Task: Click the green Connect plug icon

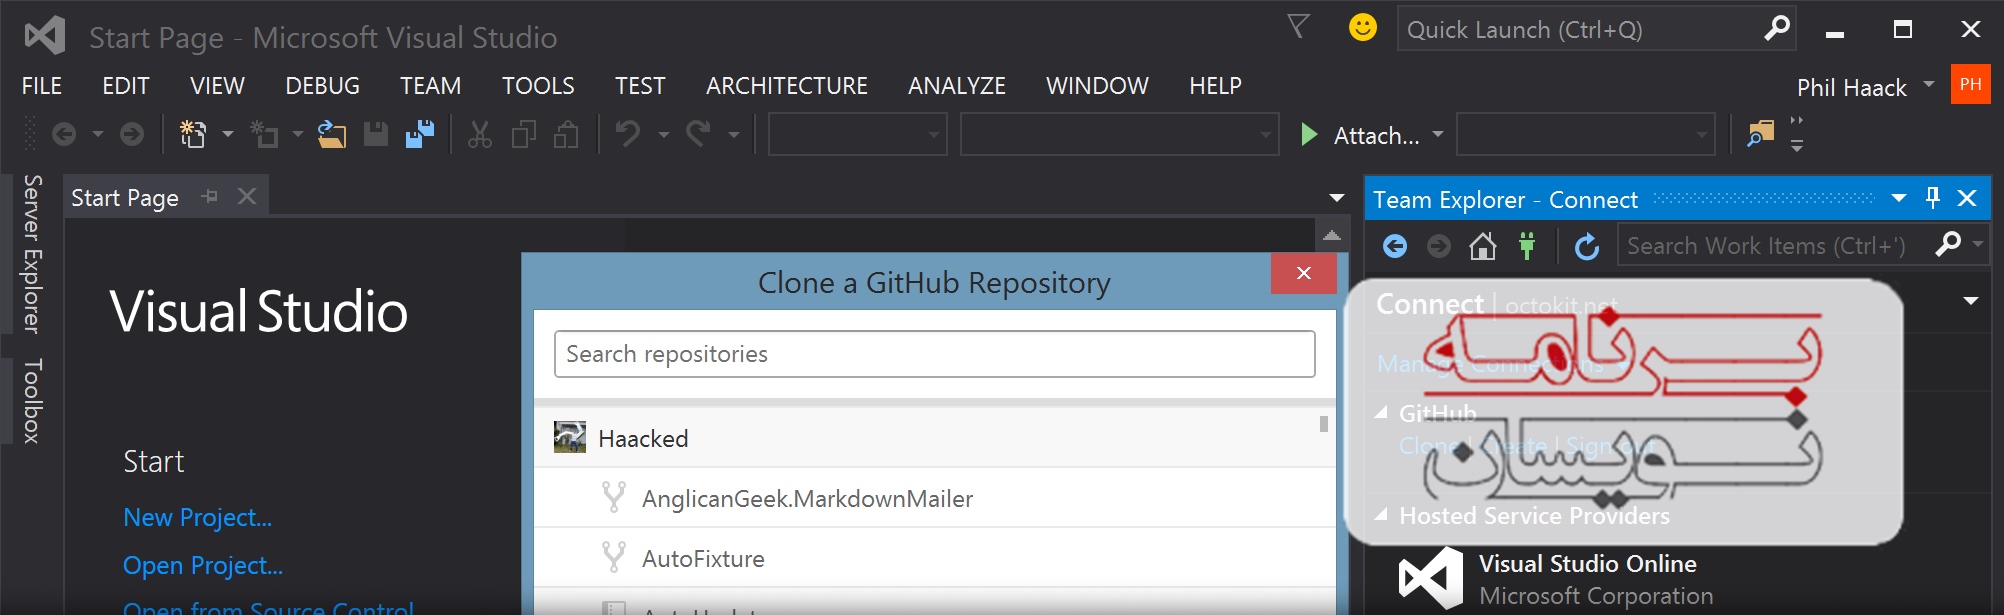Action: [1527, 246]
